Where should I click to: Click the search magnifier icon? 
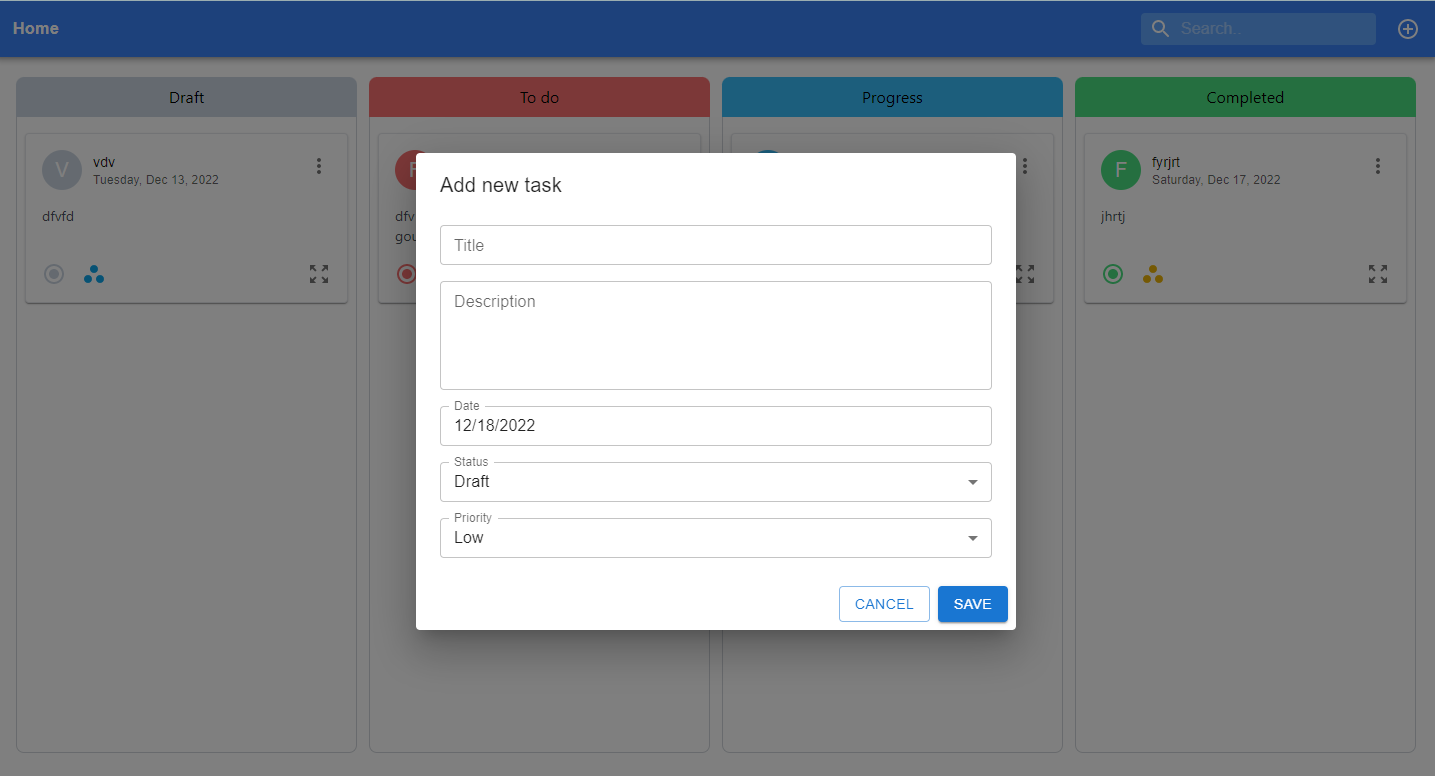[x=1160, y=28]
